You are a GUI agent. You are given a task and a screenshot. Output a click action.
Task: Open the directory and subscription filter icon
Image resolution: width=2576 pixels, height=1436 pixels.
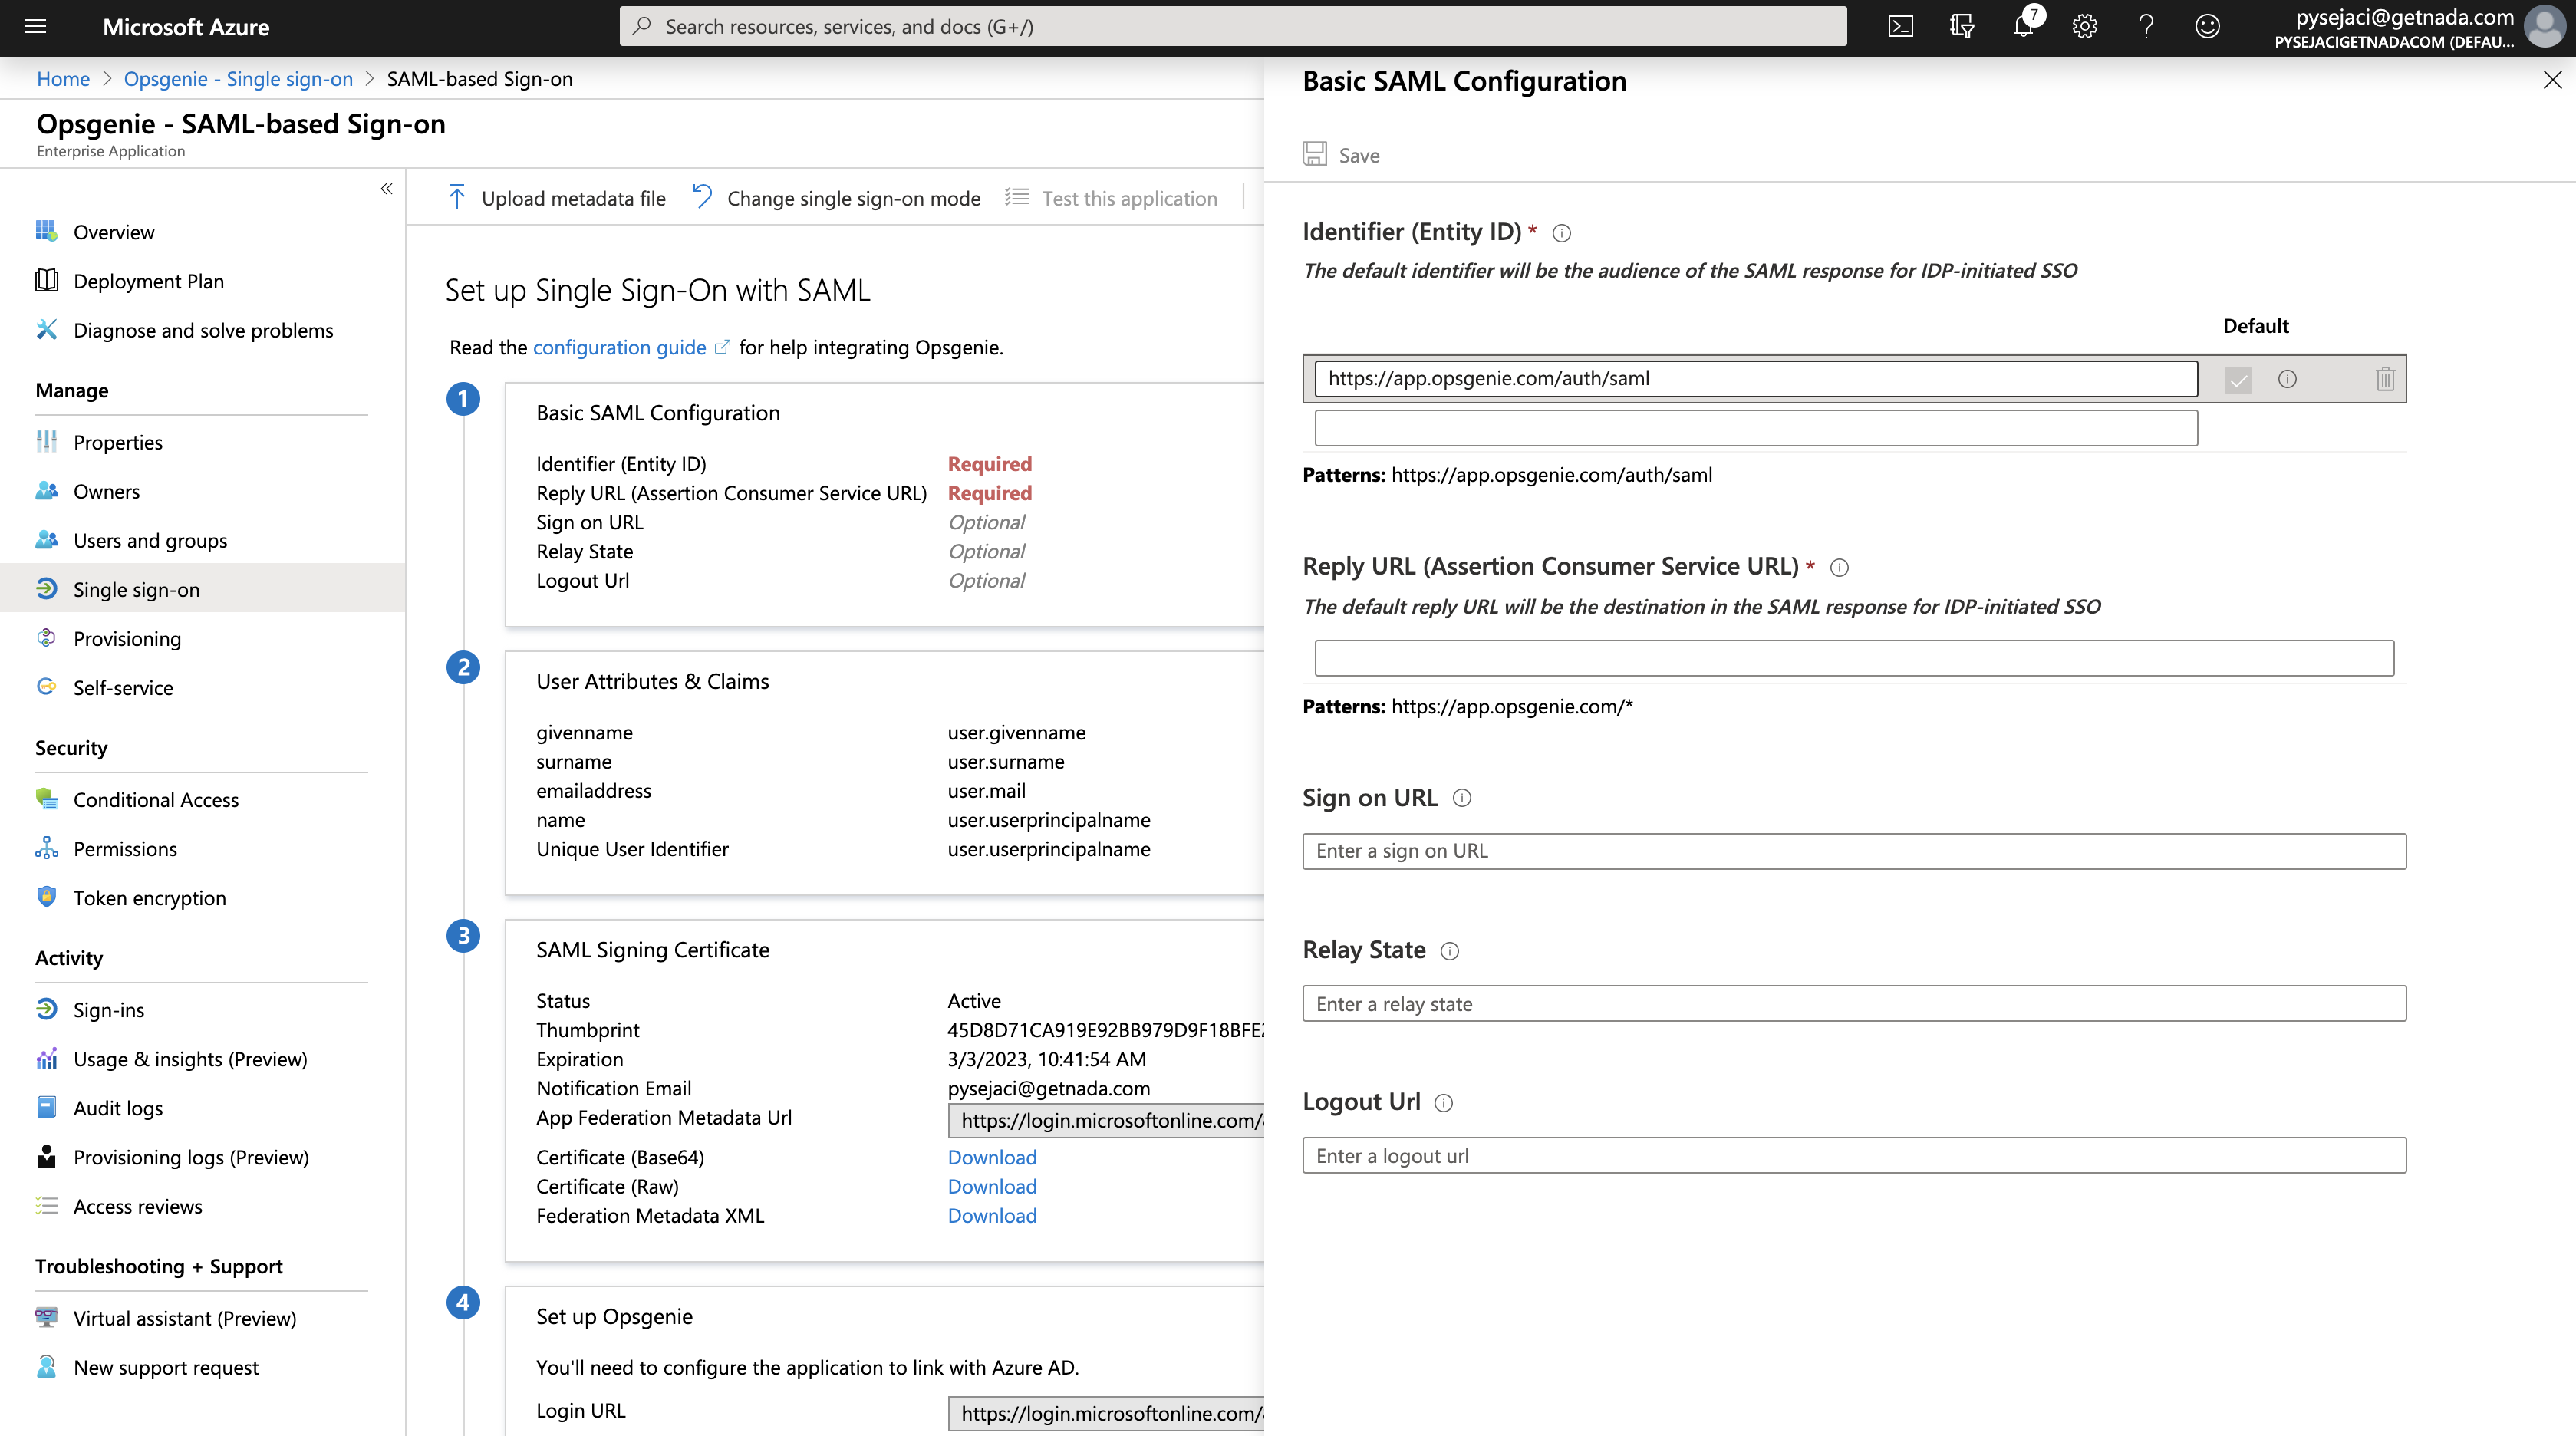[x=1962, y=27]
